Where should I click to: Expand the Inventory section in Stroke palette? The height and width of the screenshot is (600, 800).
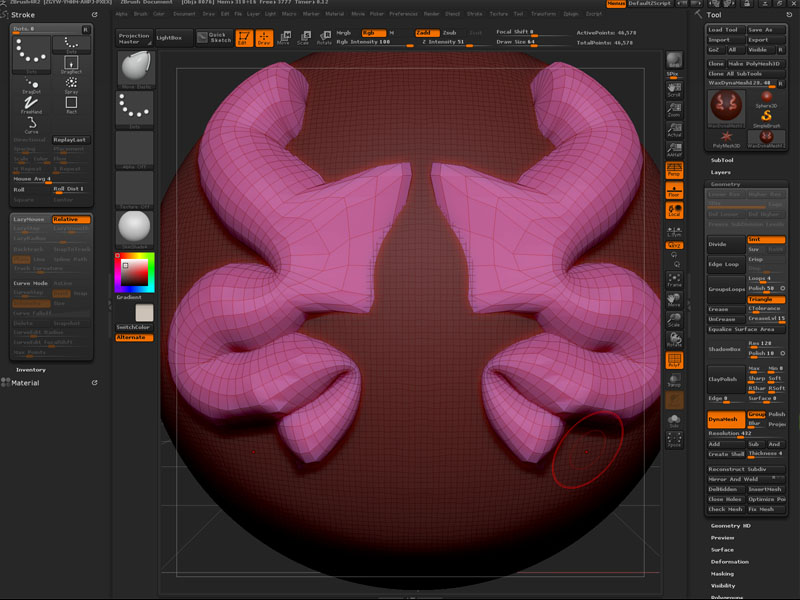(x=31, y=370)
